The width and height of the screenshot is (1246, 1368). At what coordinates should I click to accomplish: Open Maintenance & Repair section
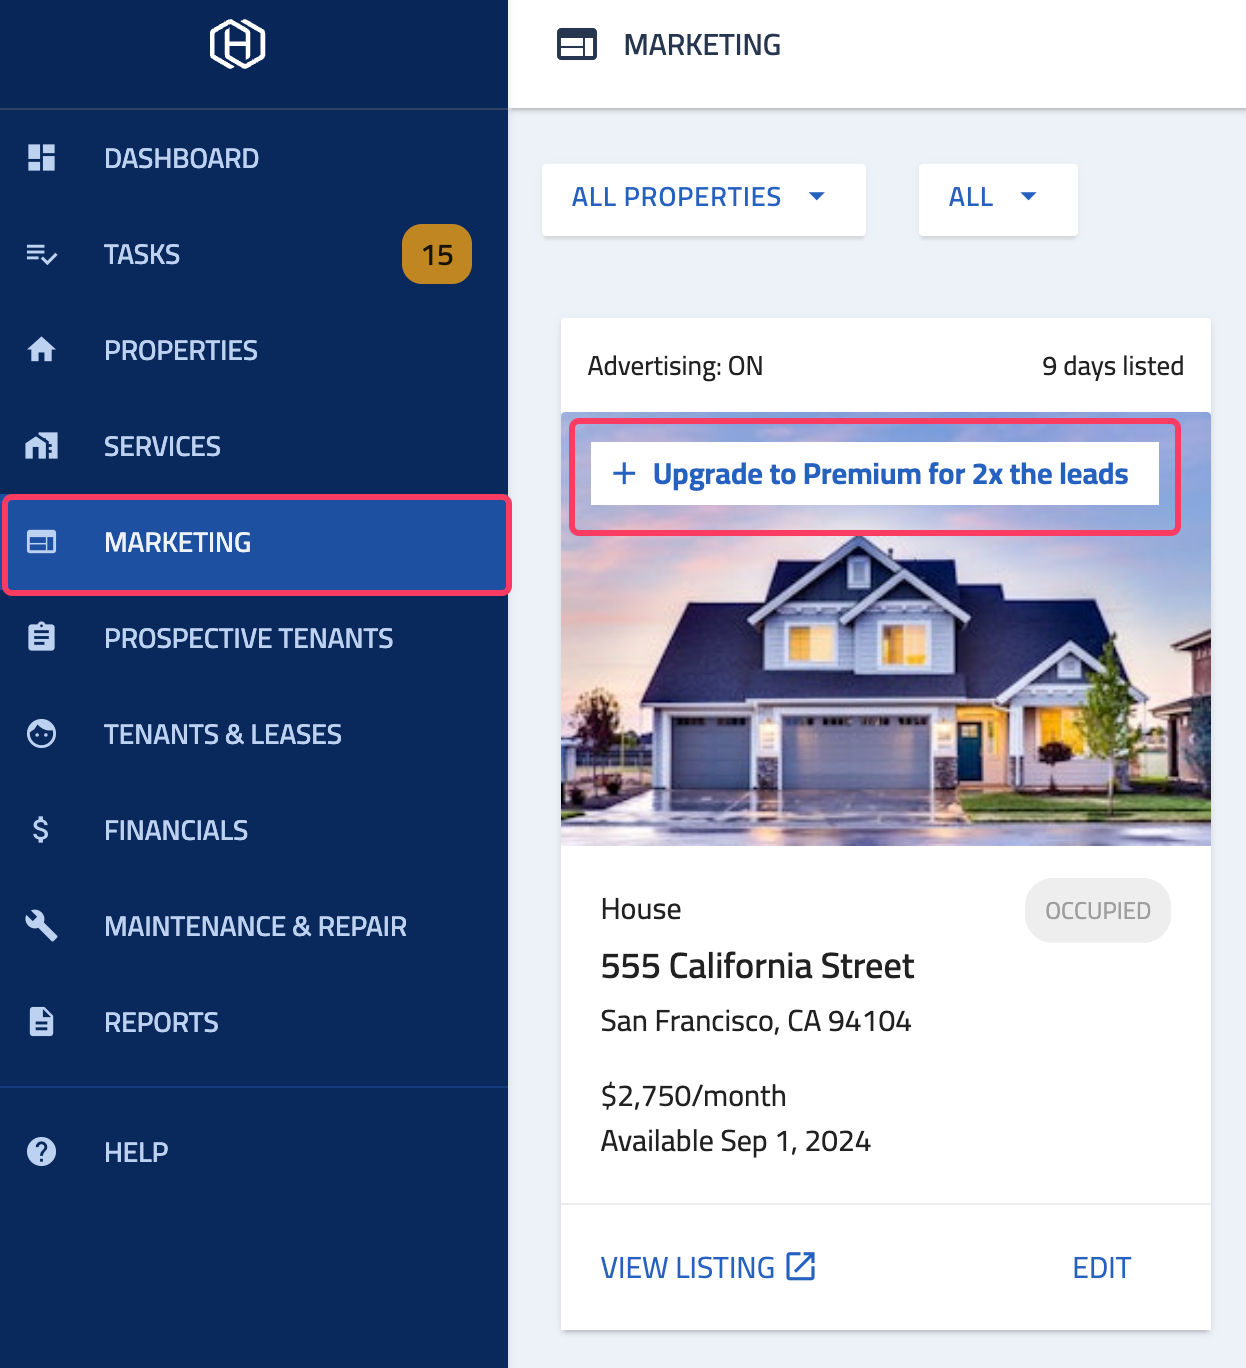click(254, 926)
